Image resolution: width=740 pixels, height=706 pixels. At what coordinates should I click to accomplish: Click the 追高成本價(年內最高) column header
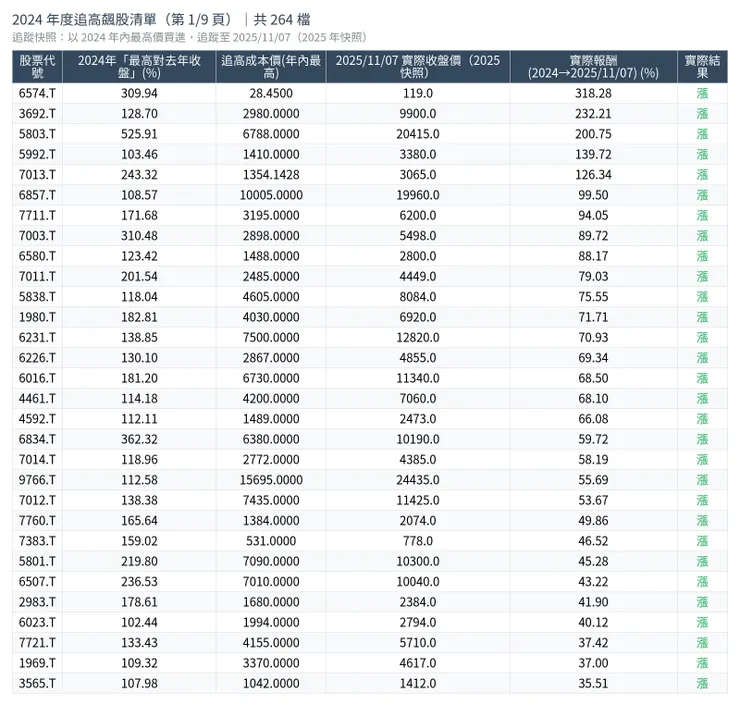coord(271,67)
